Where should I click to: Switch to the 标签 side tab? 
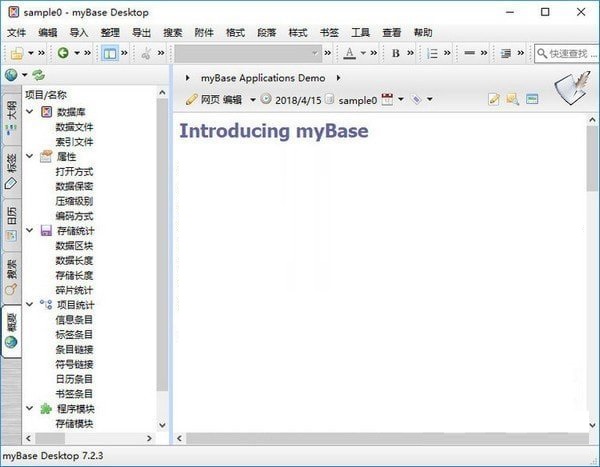pos(11,171)
